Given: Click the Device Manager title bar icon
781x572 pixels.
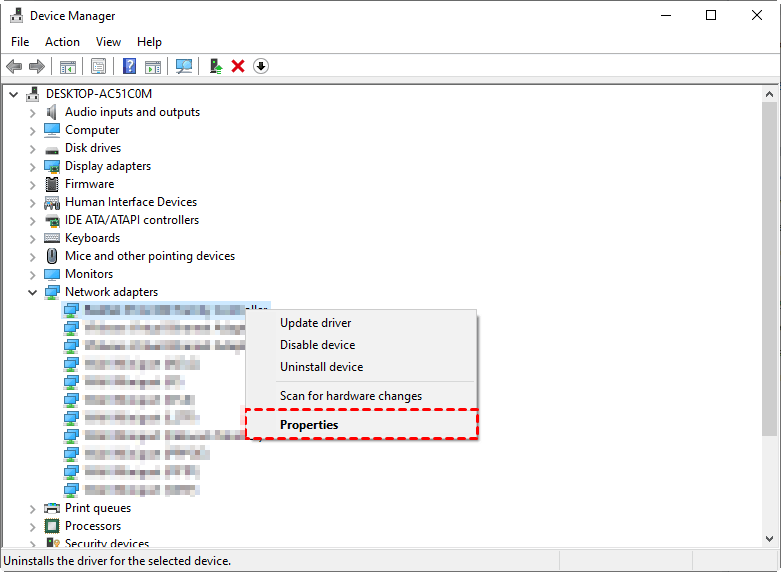Looking at the screenshot, I should (x=16, y=15).
